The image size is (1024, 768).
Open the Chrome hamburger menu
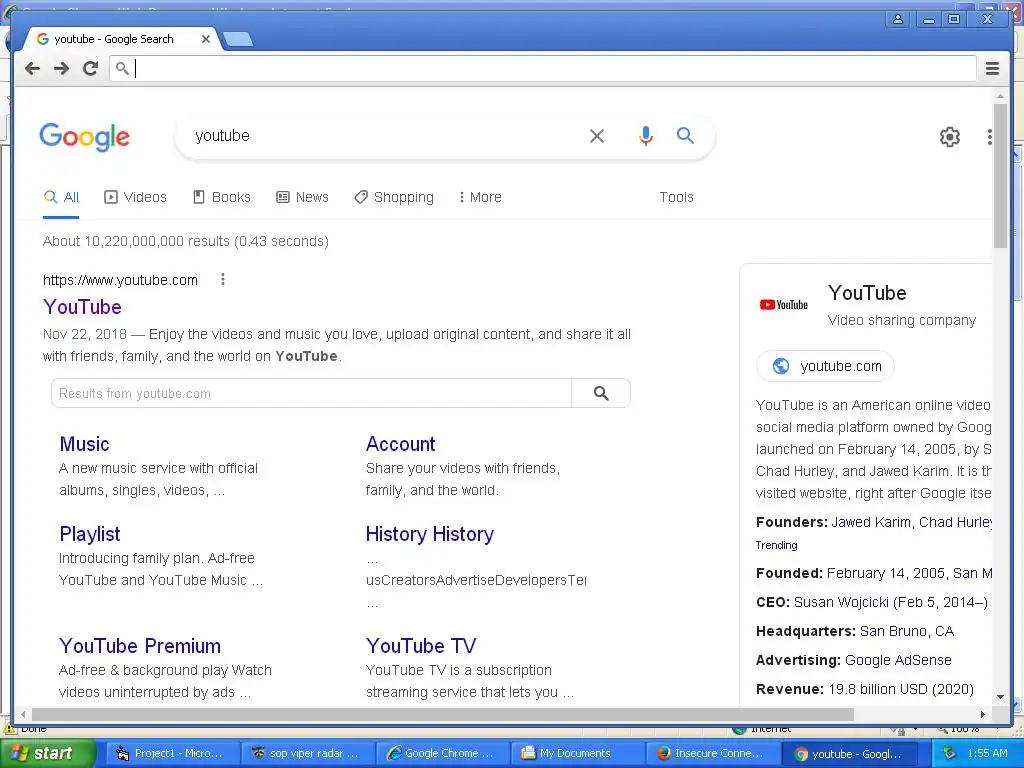(x=992, y=68)
